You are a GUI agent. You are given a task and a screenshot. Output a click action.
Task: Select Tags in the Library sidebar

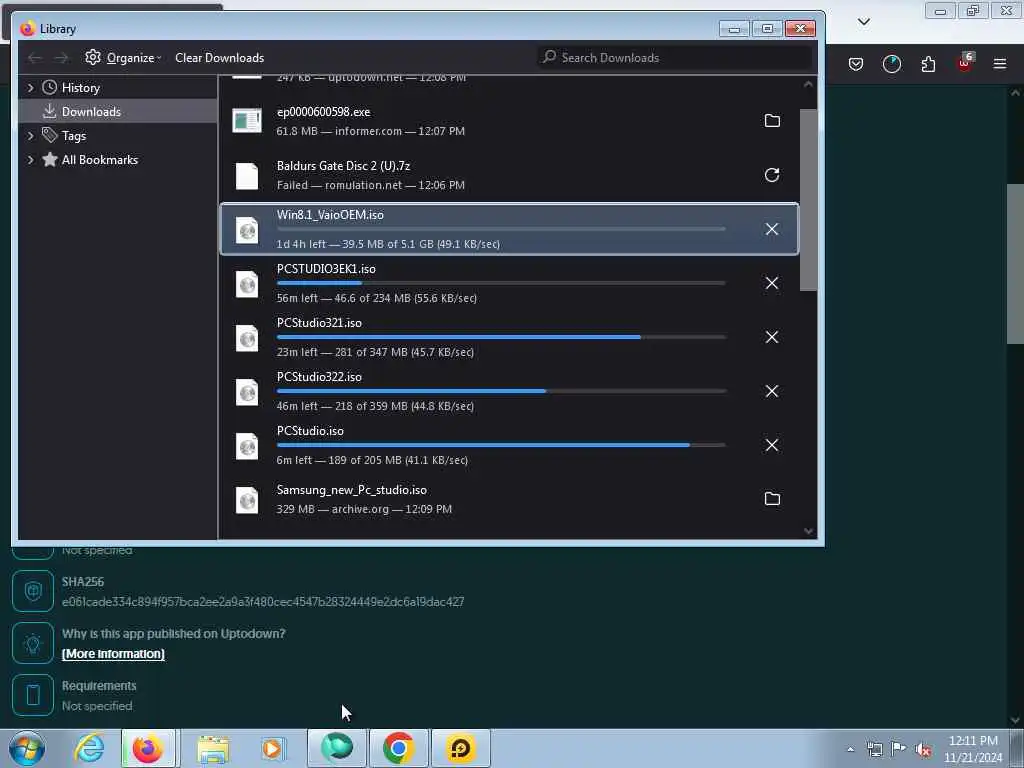(118, 136)
